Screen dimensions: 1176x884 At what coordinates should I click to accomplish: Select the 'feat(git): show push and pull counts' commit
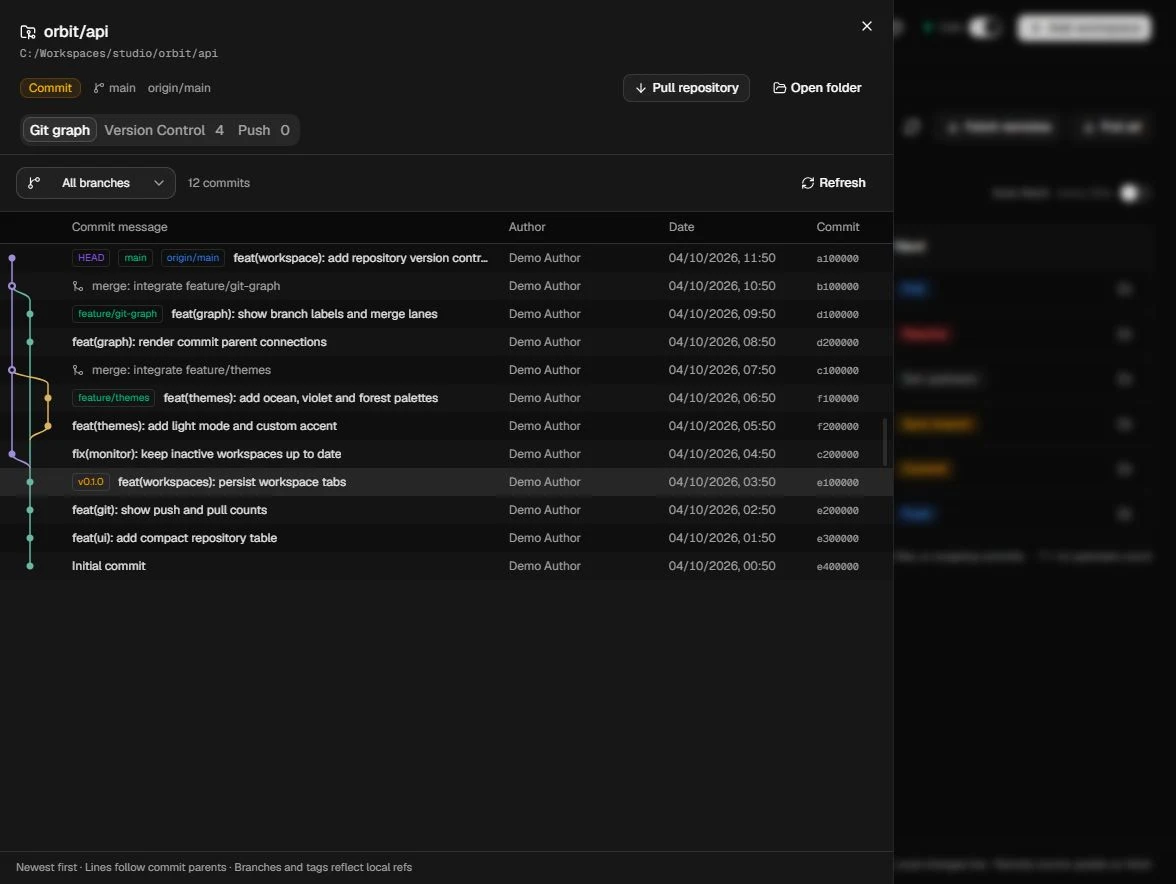[x=446, y=510]
